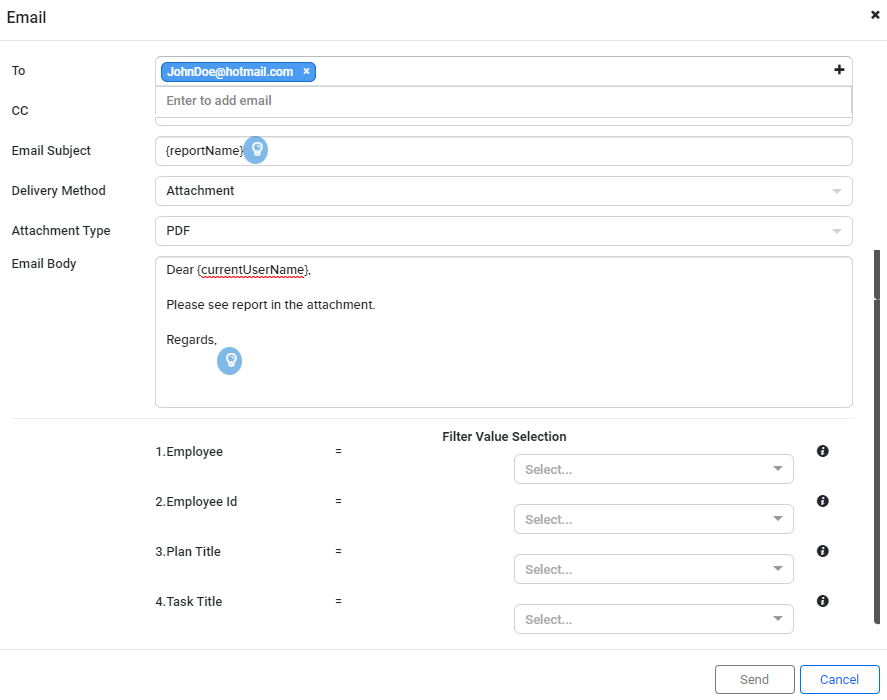The height and width of the screenshot is (700, 887).
Task: Click lightbulb hint icon in Email Body
Action: [230, 360]
